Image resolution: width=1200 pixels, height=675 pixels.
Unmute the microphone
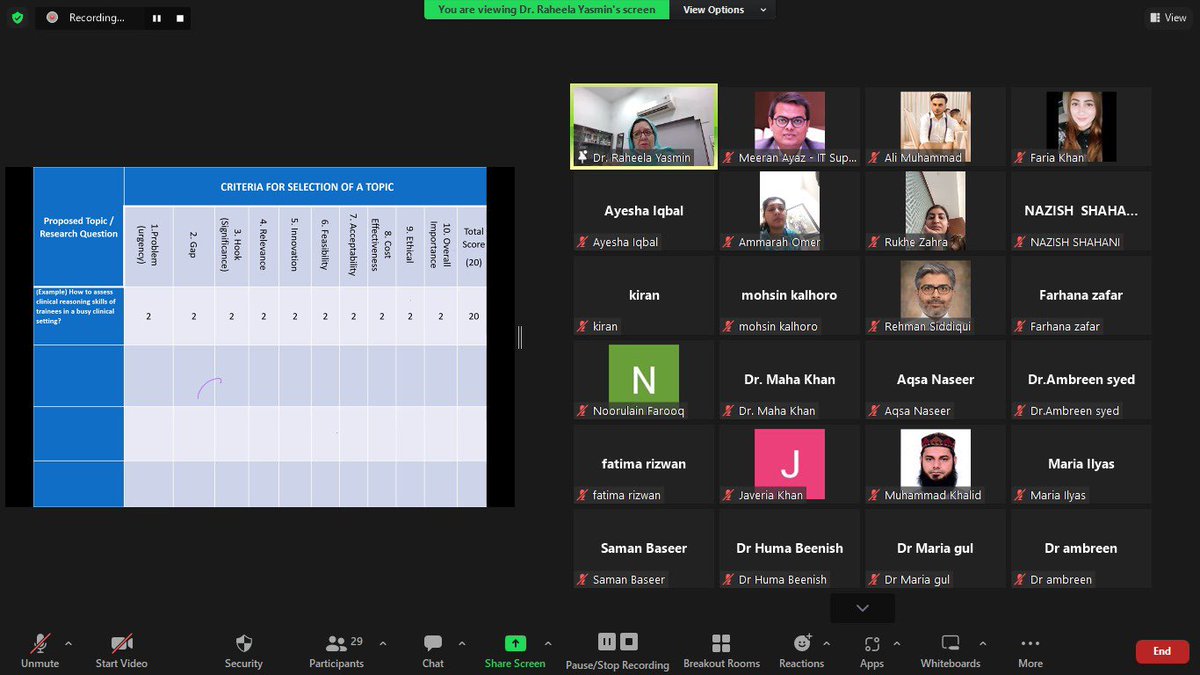click(40, 650)
